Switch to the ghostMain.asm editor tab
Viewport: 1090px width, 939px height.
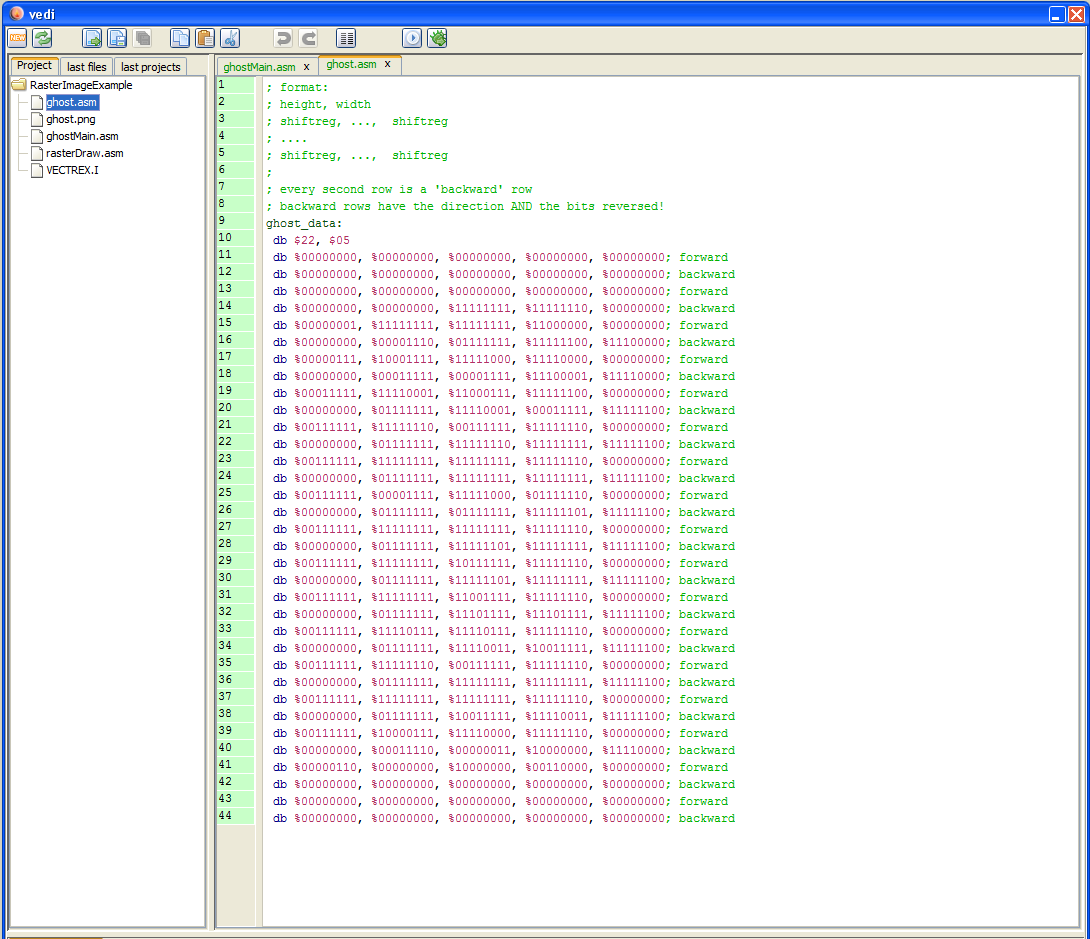point(259,67)
